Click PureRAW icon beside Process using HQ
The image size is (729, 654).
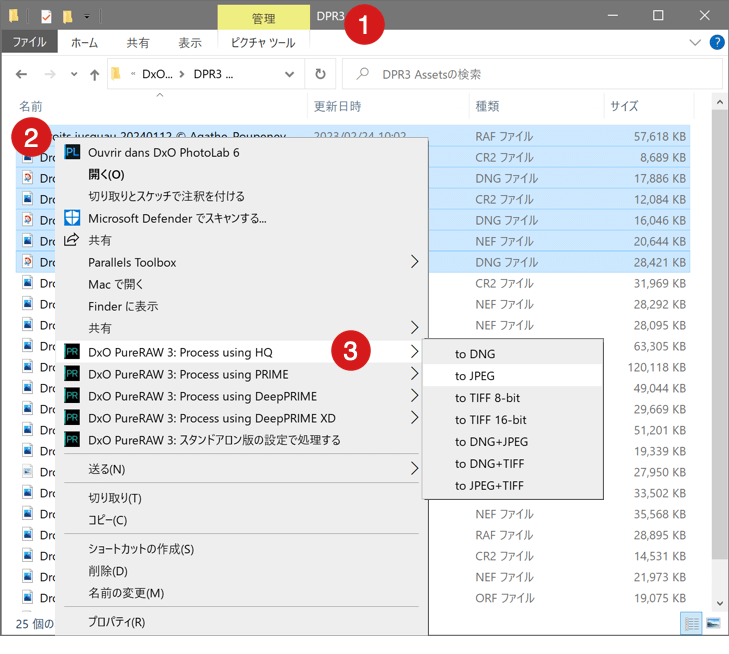72,352
